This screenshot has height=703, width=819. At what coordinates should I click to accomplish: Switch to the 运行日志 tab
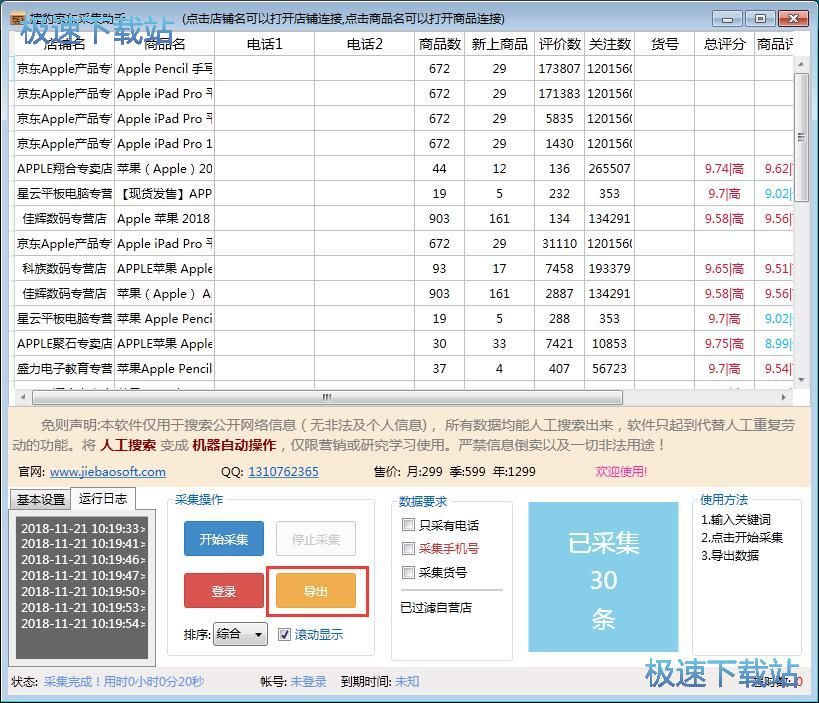point(103,499)
